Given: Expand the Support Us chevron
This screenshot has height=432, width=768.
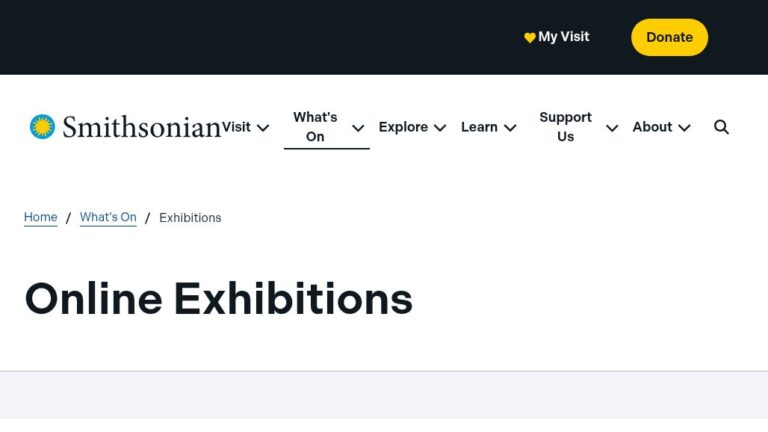Looking at the screenshot, I should pos(612,128).
